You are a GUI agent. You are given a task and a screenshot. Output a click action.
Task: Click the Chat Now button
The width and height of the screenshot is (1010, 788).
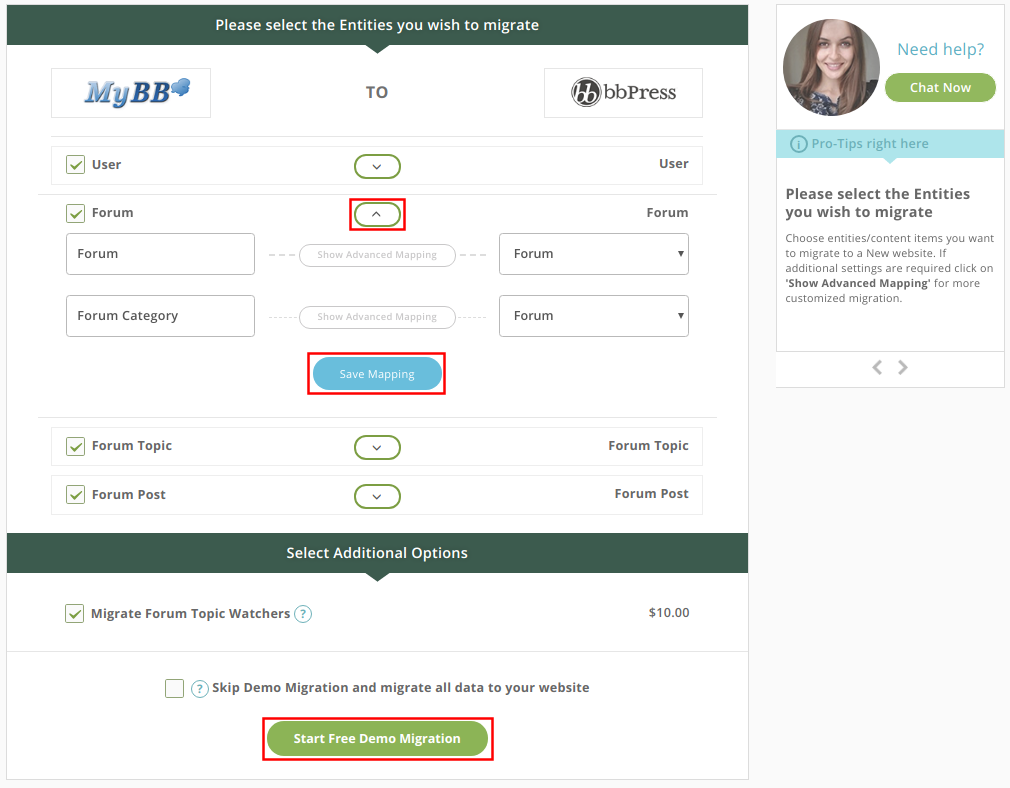(940, 88)
